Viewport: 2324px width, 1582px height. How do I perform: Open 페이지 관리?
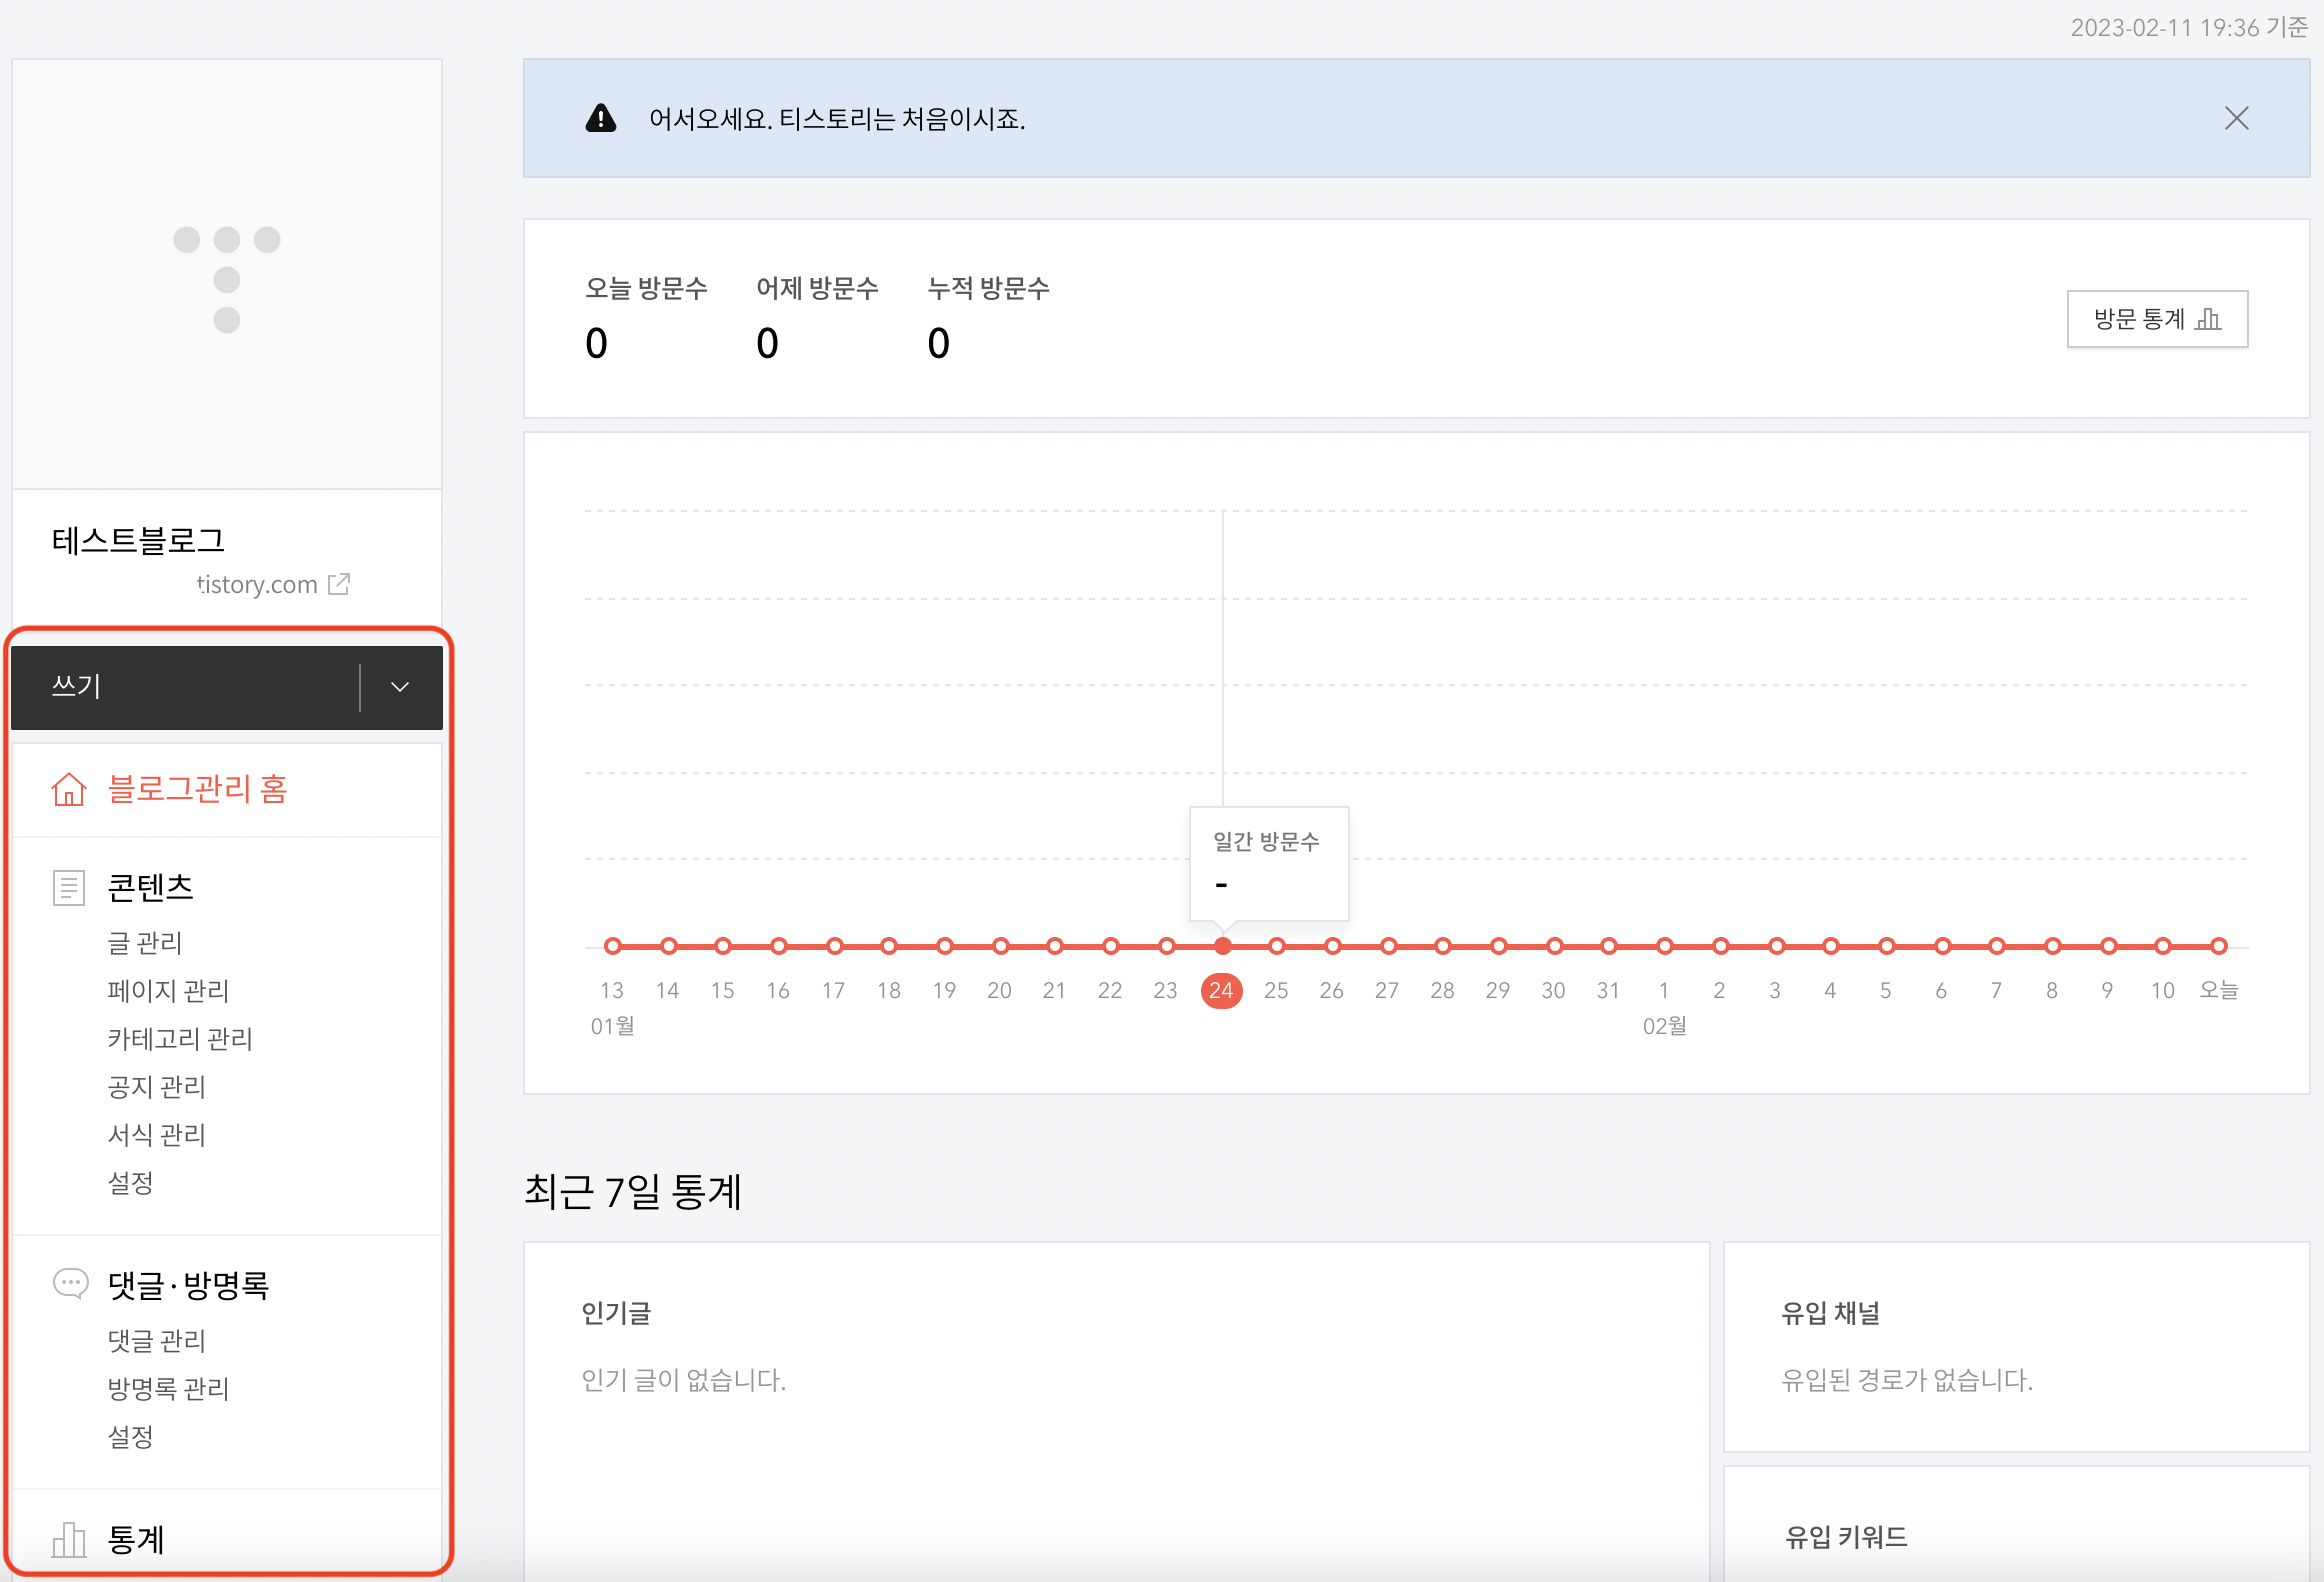168,990
